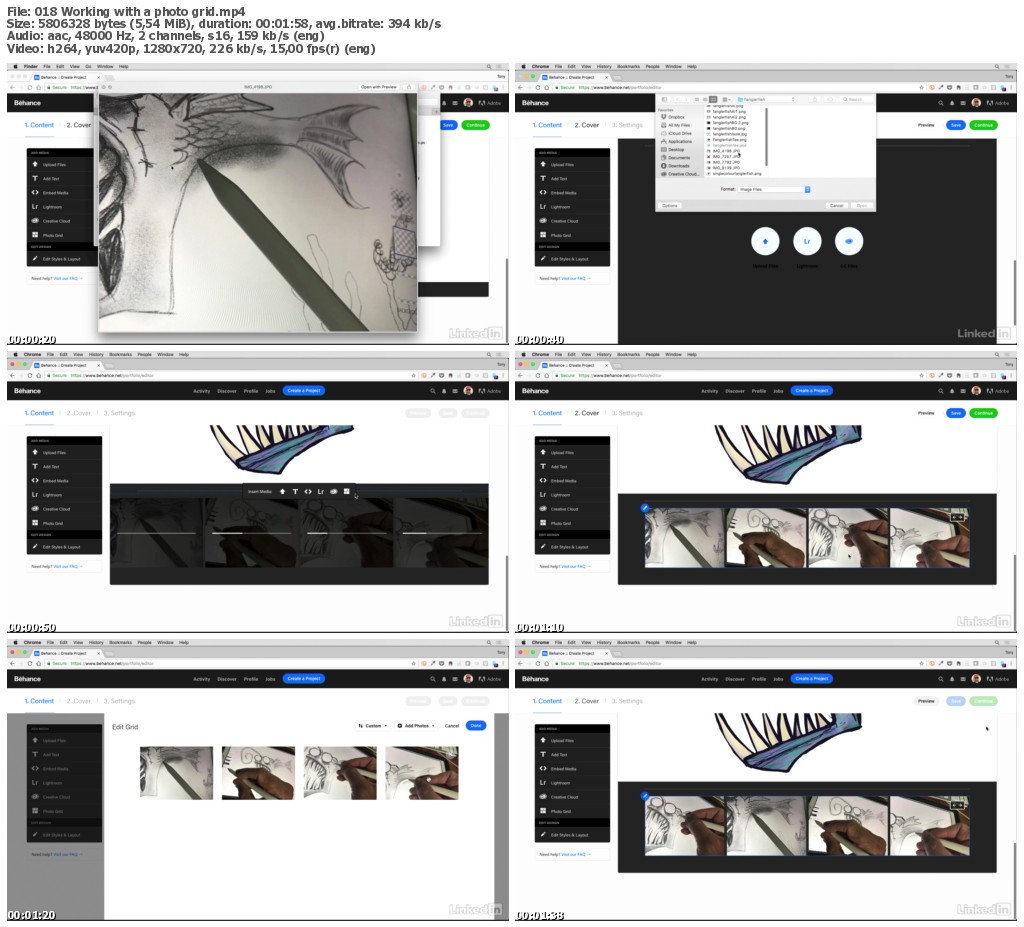
Task: Click notifications bell in 00:01:10 frame header
Action: point(952,391)
